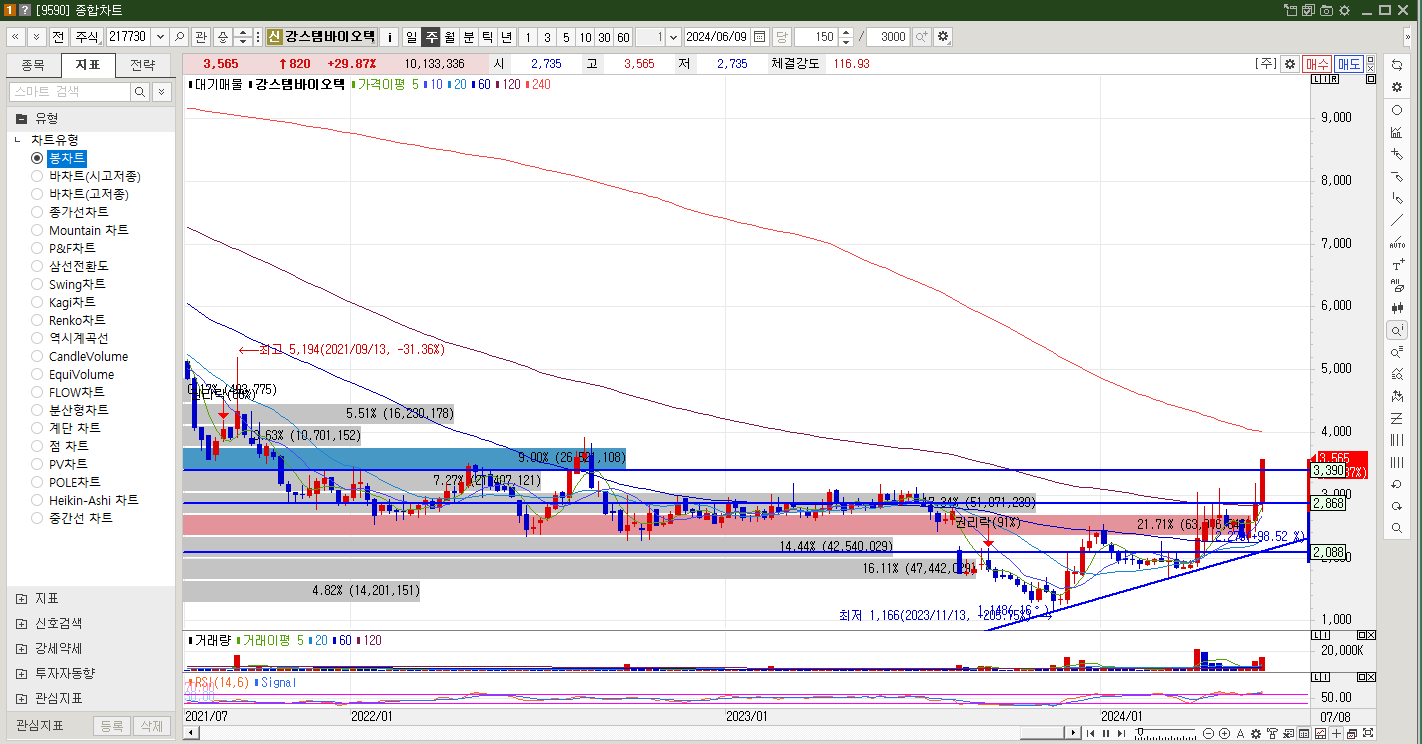The height and width of the screenshot is (744, 1422).
Task: Click the bottom toolbar gear settings icon
Action: 1256,733
